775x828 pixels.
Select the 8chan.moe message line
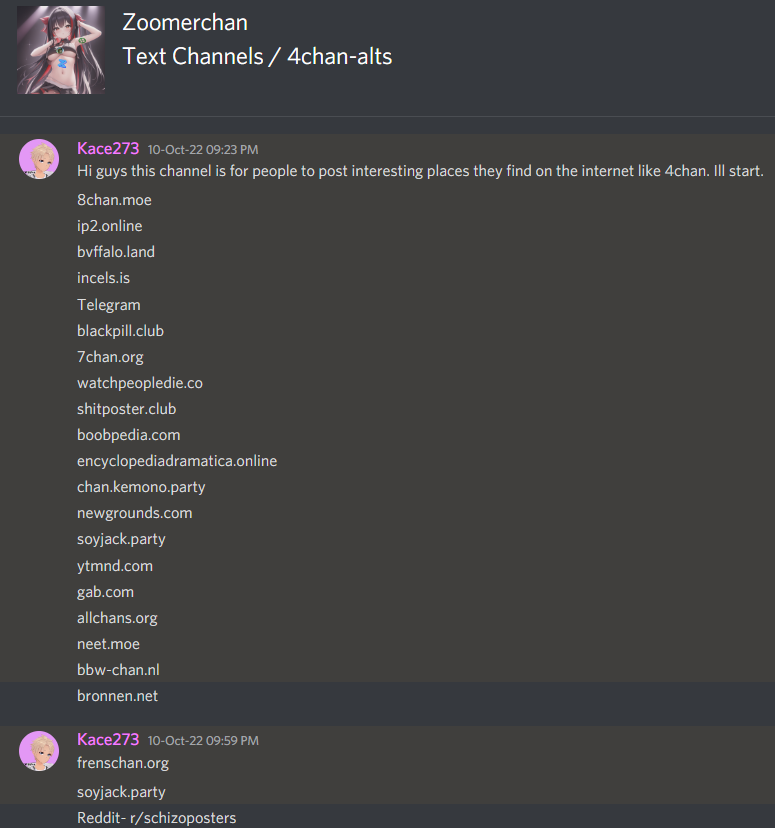[114, 200]
